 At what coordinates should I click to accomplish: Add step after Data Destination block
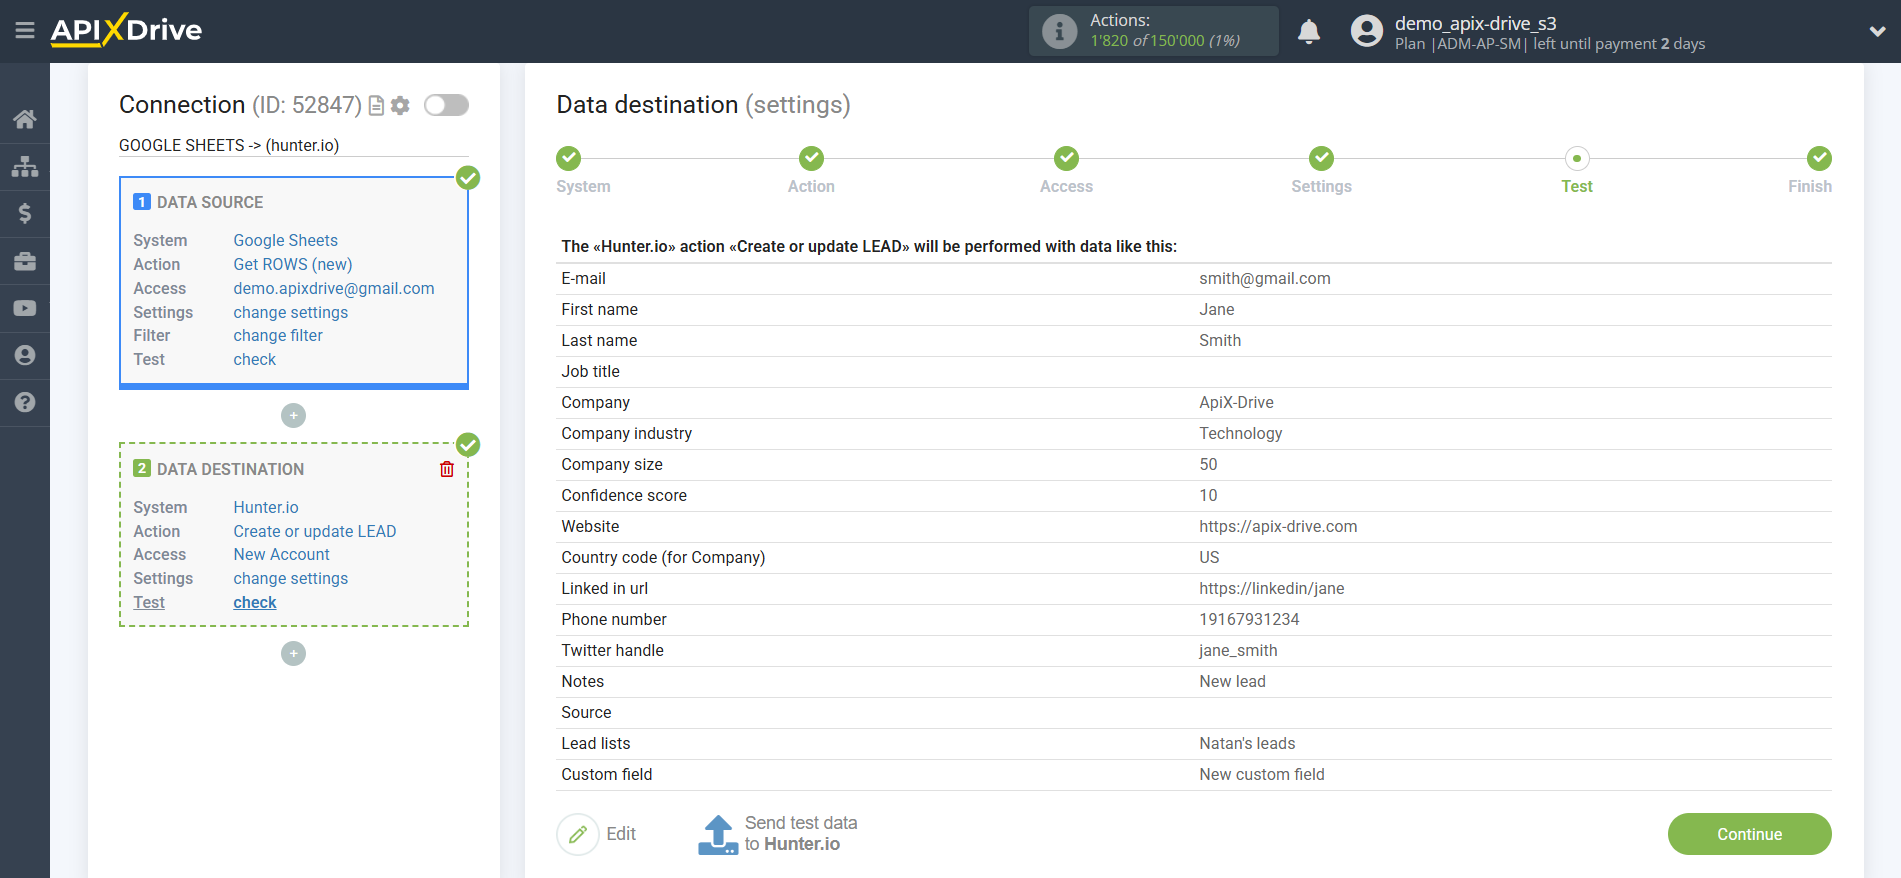[293, 653]
